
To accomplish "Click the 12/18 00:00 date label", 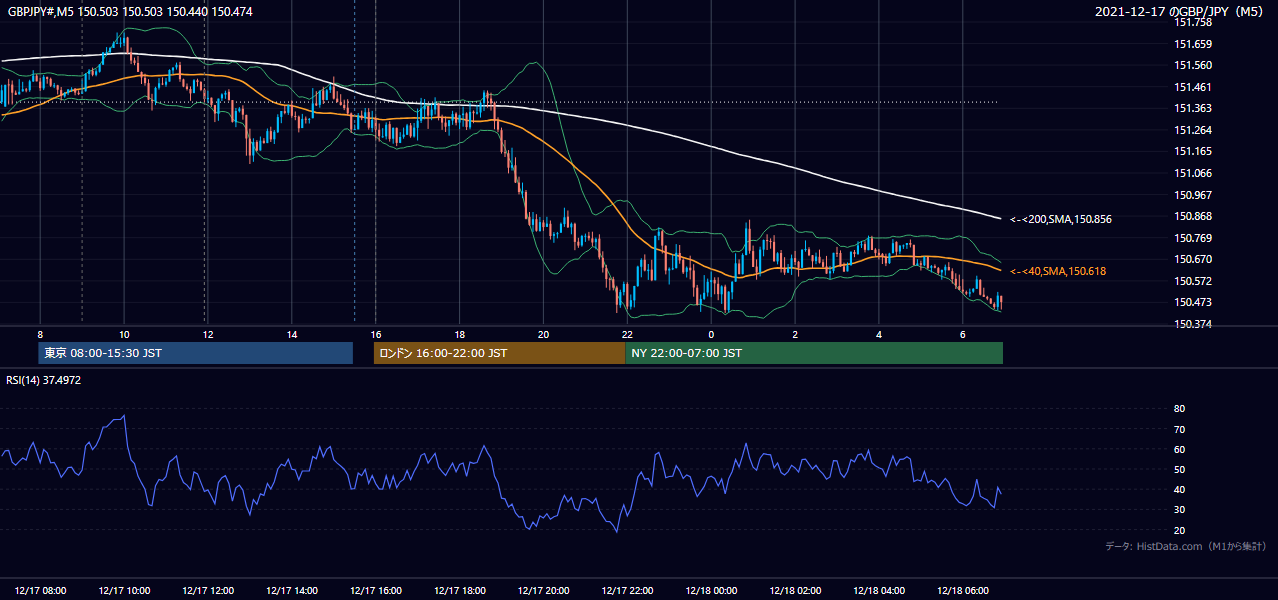I will (x=711, y=590).
